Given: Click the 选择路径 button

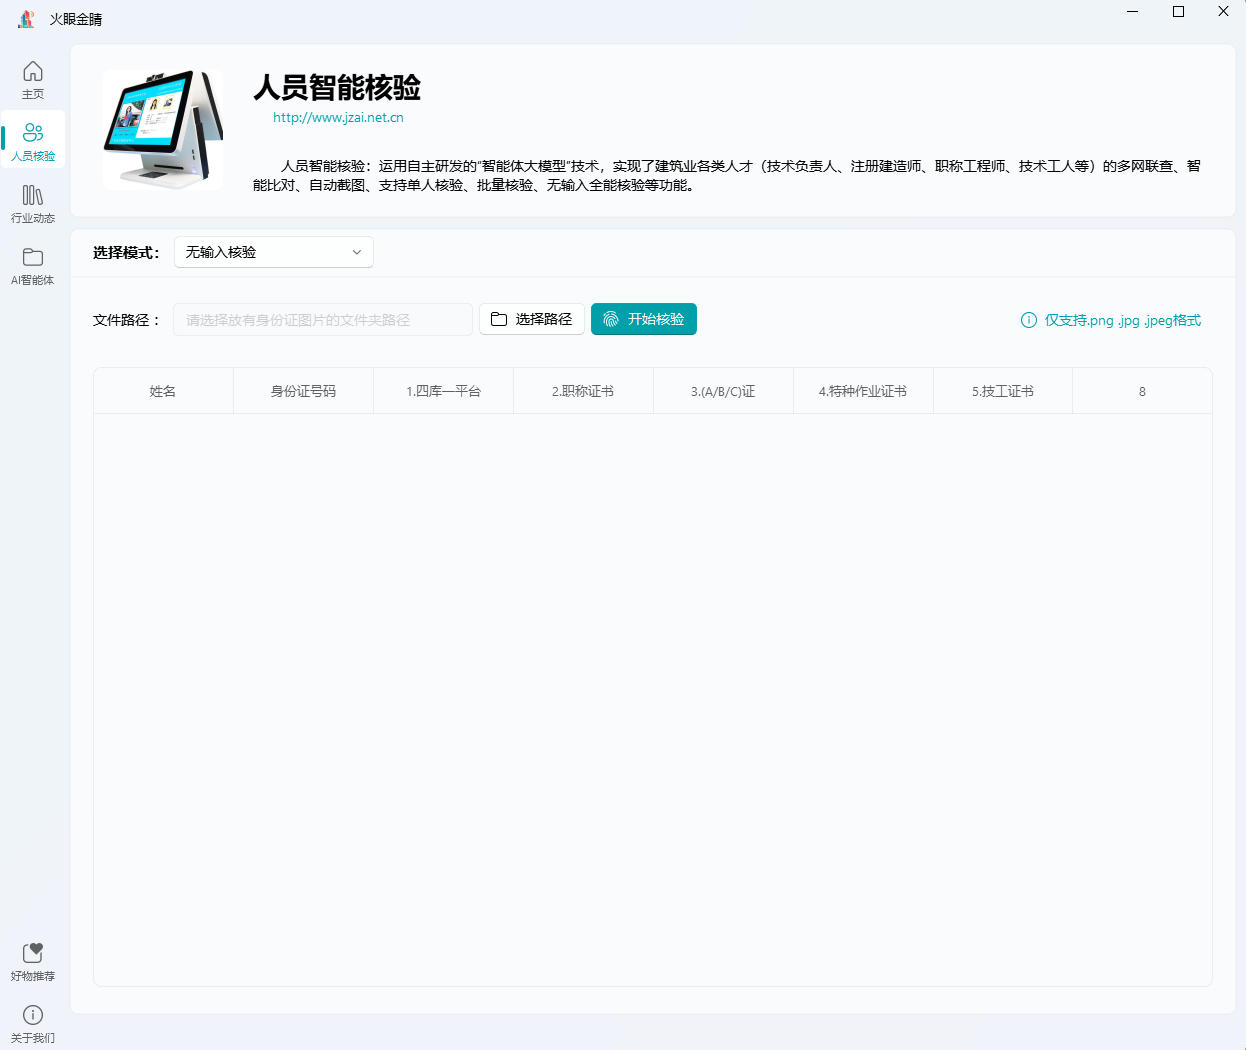Looking at the screenshot, I should pos(532,319).
